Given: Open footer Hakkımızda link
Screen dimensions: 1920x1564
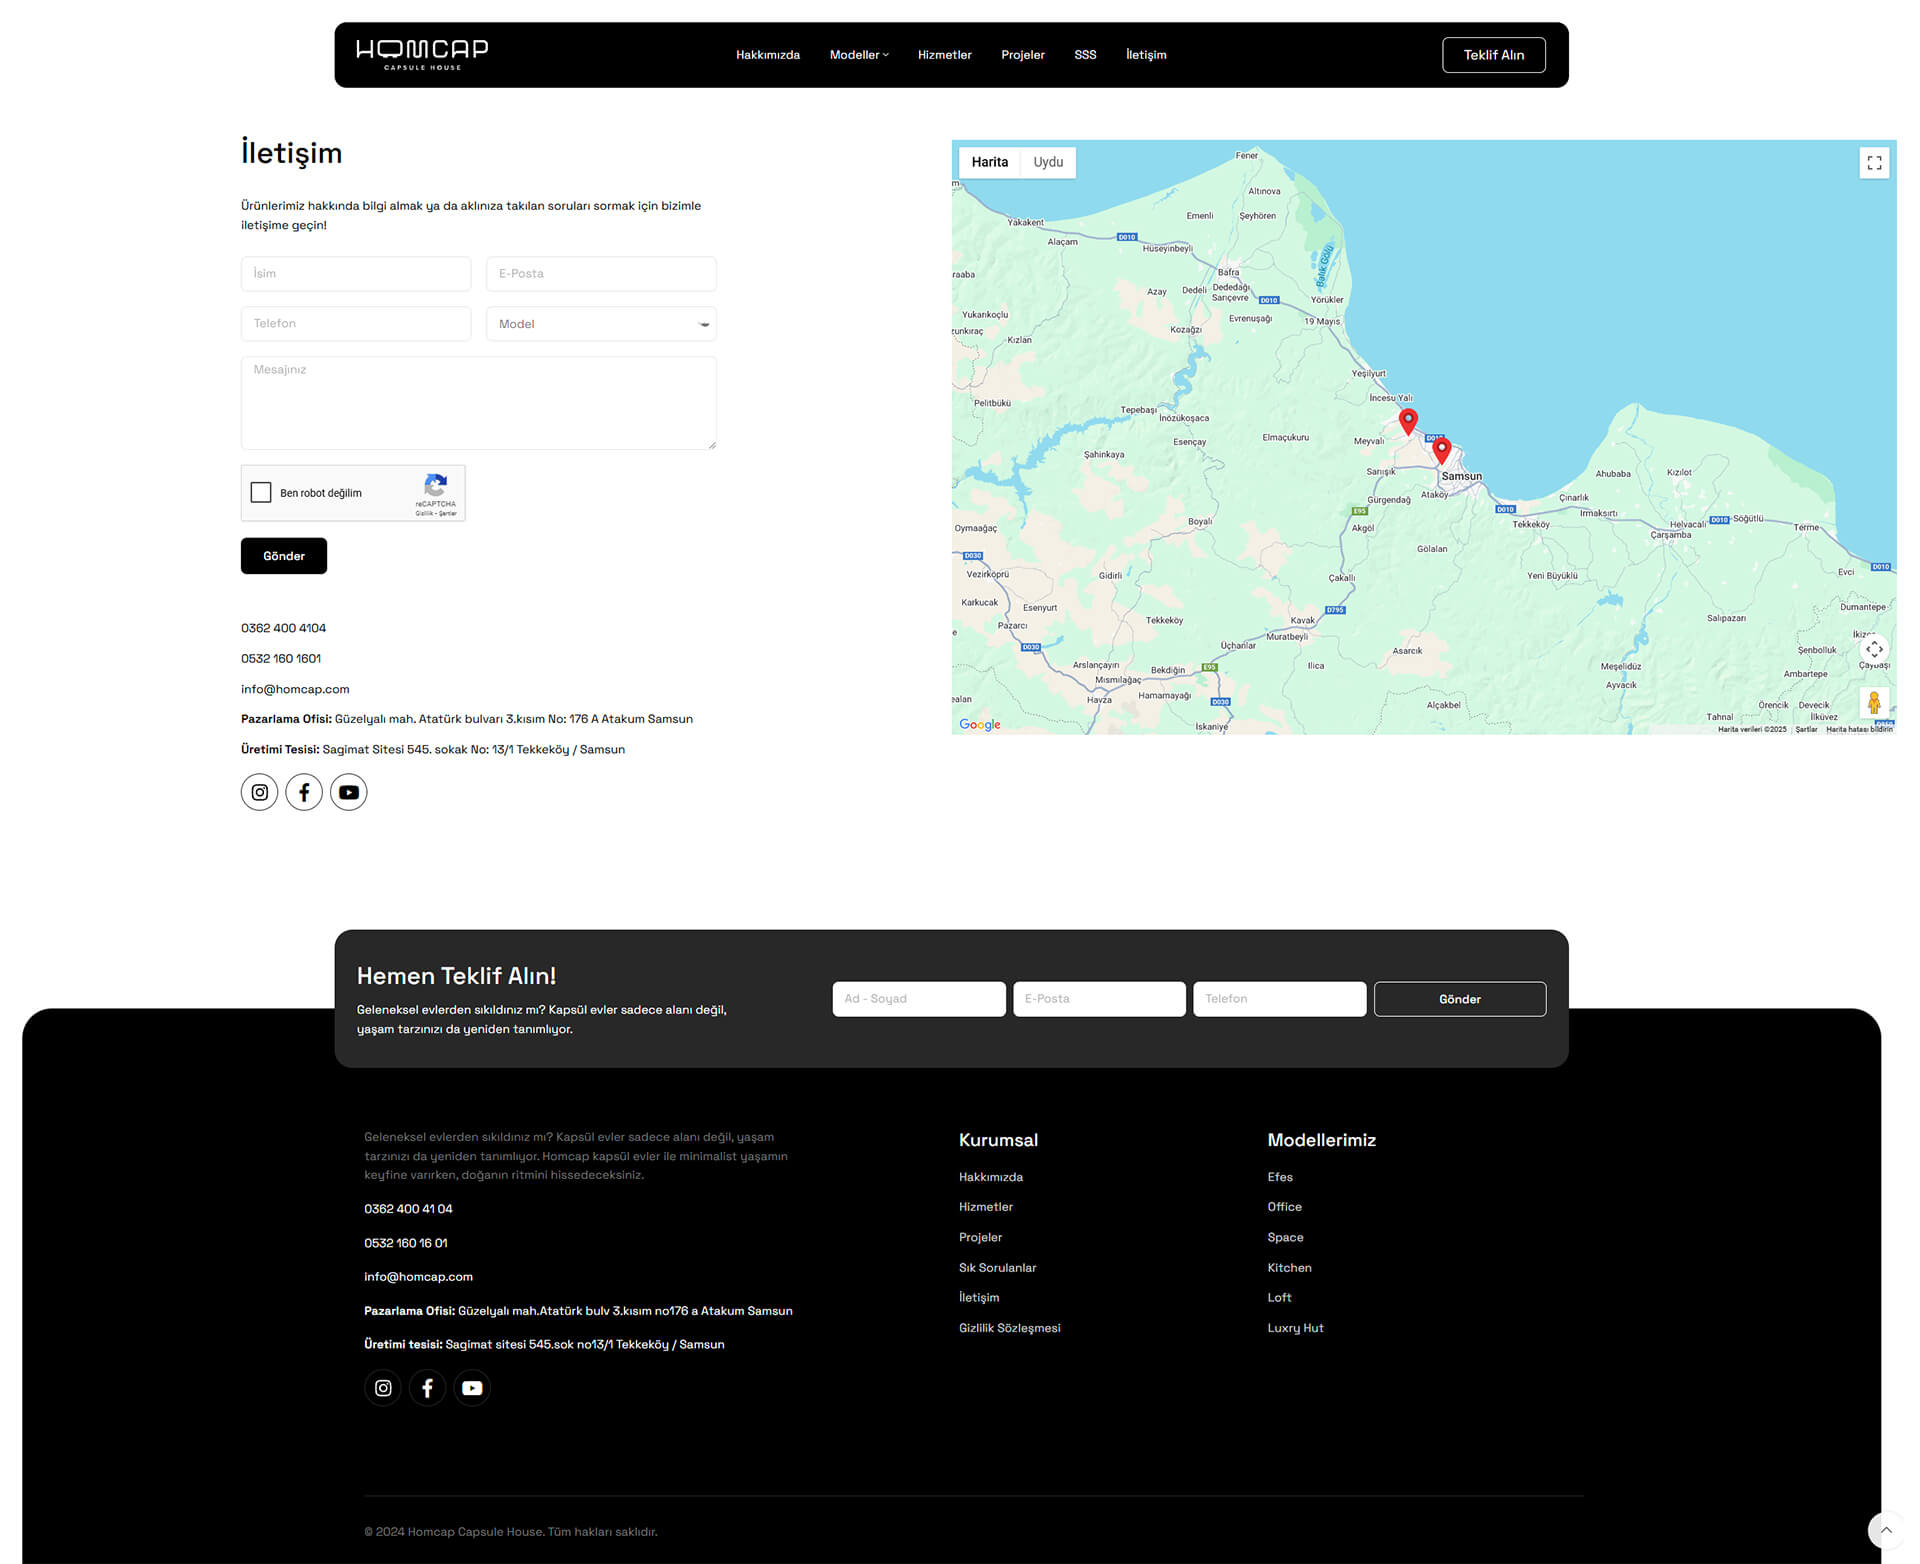Looking at the screenshot, I should [991, 1177].
